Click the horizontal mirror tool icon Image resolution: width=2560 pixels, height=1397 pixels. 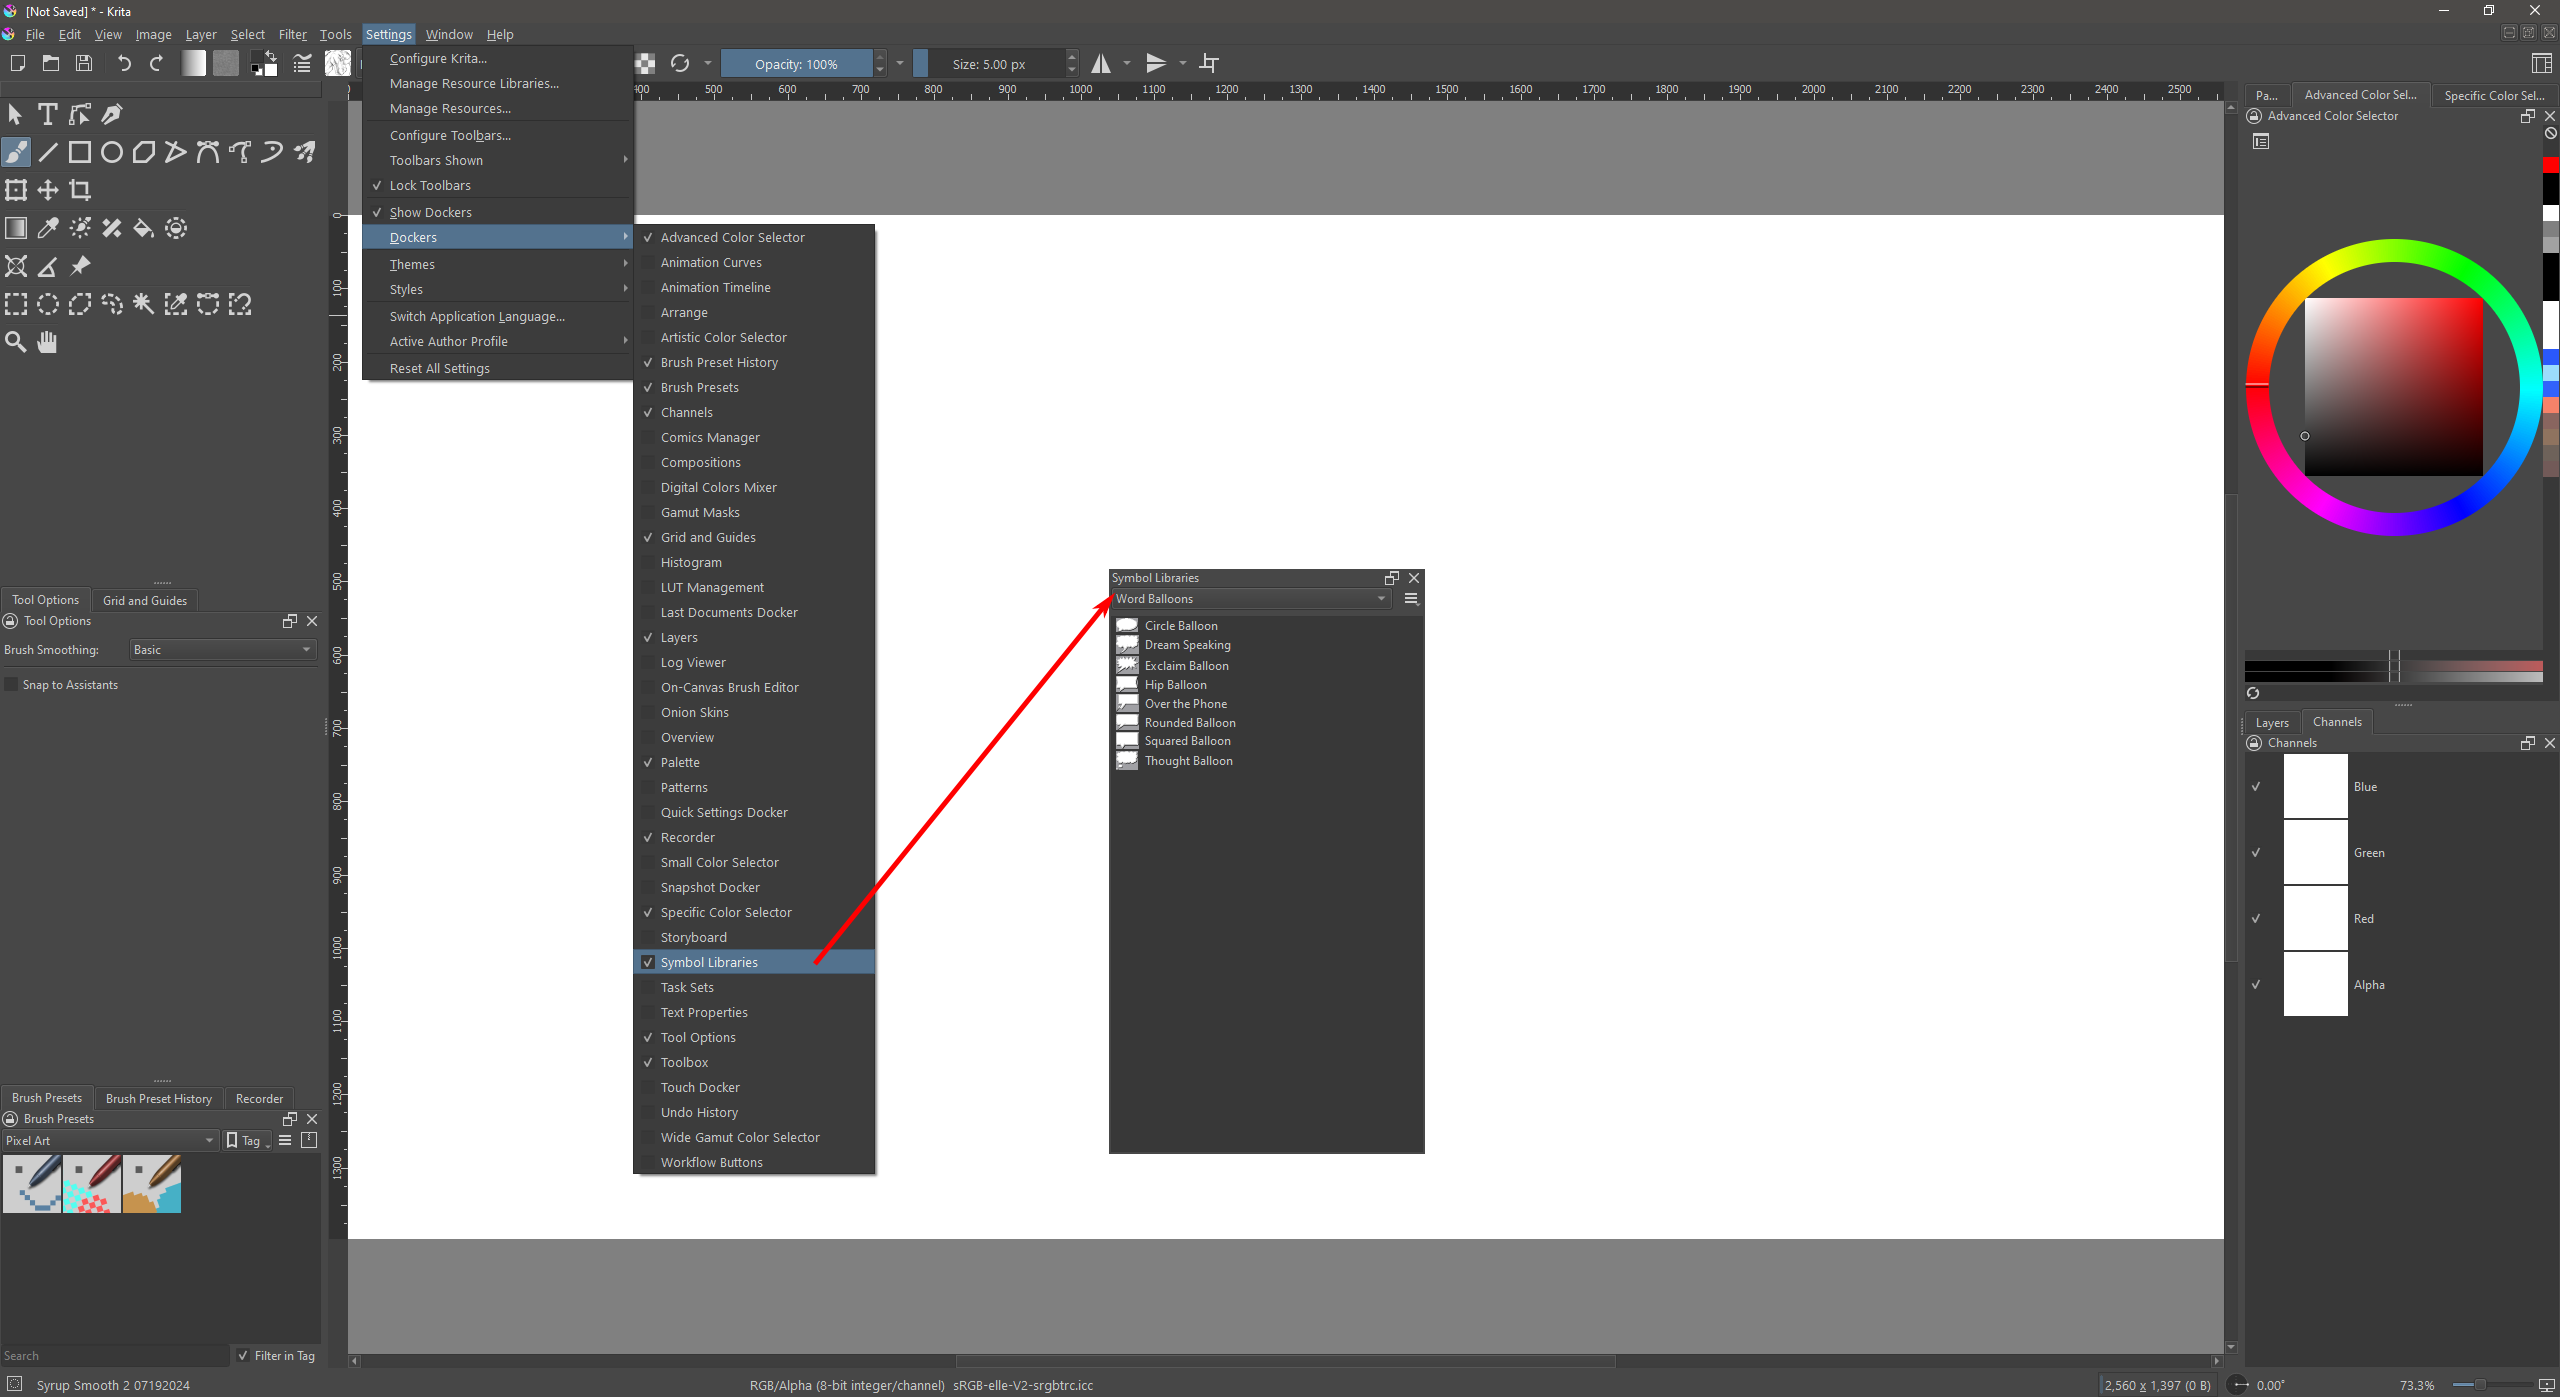click(x=1101, y=64)
